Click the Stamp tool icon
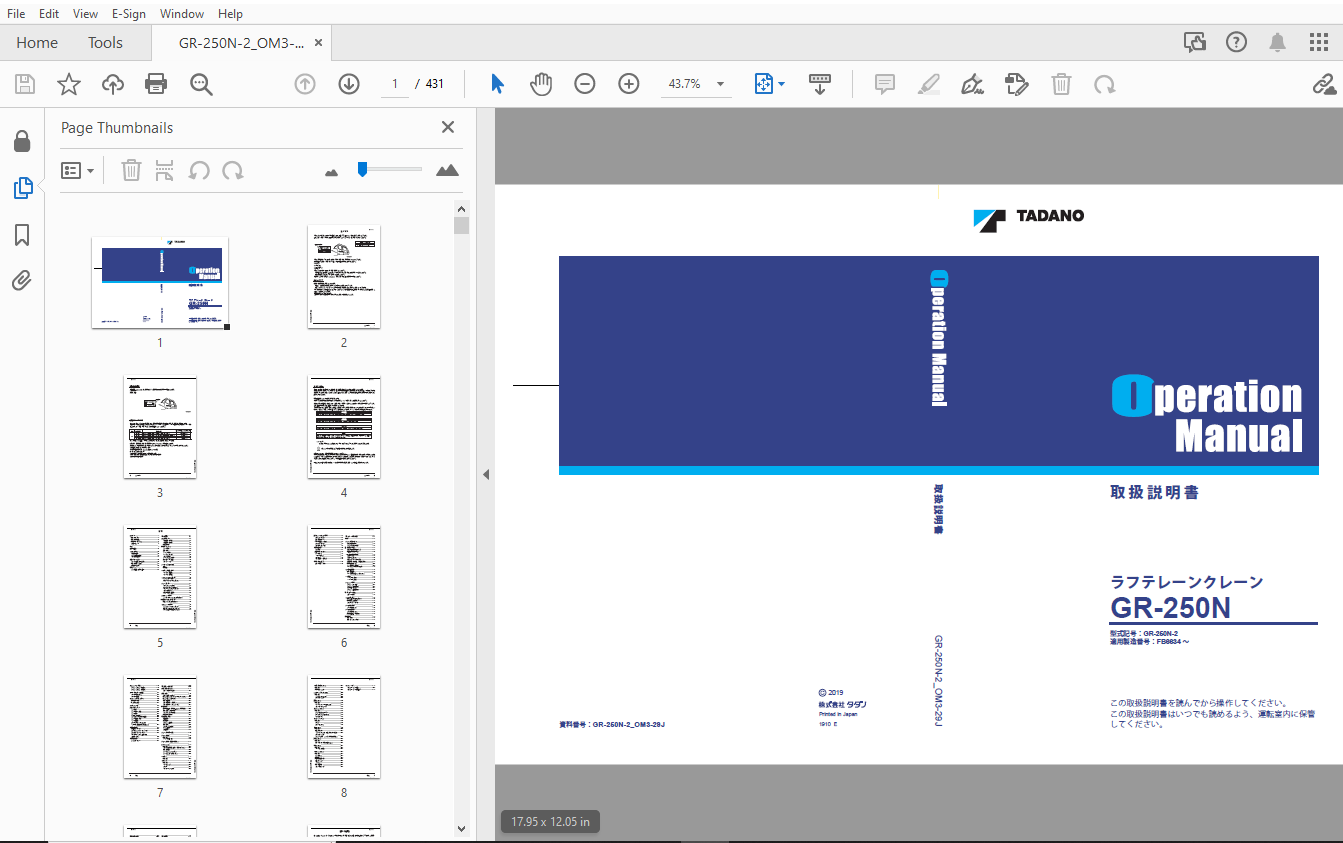This screenshot has width=1343, height=843. point(1017,84)
